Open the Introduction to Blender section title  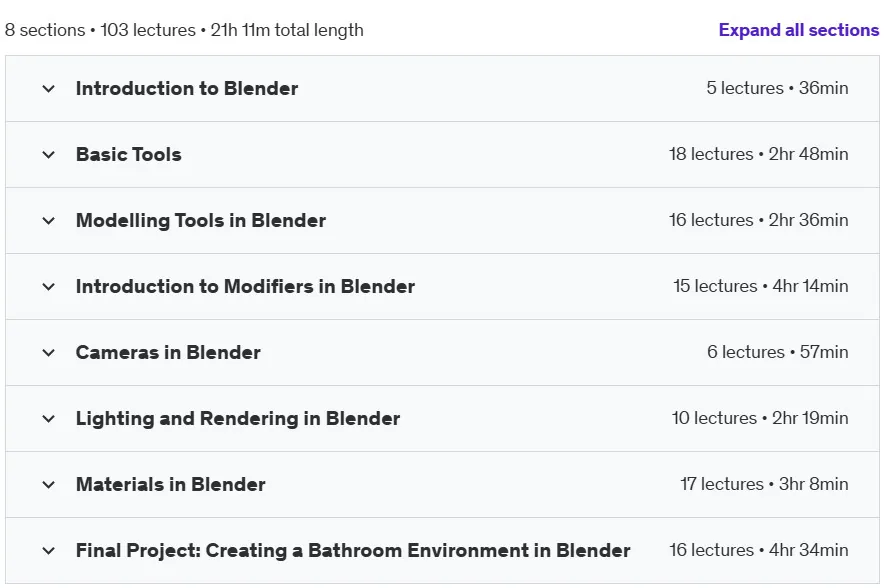click(x=187, y=89)
